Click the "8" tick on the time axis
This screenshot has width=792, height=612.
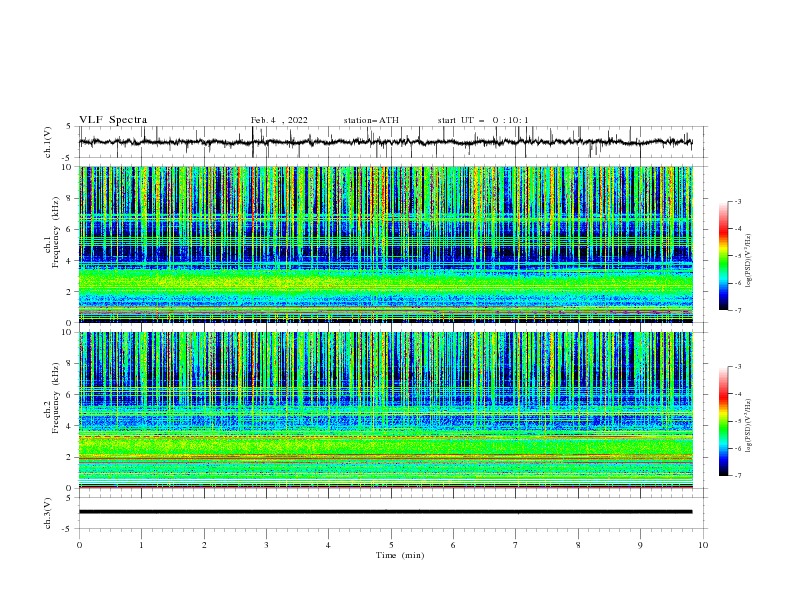578,545
